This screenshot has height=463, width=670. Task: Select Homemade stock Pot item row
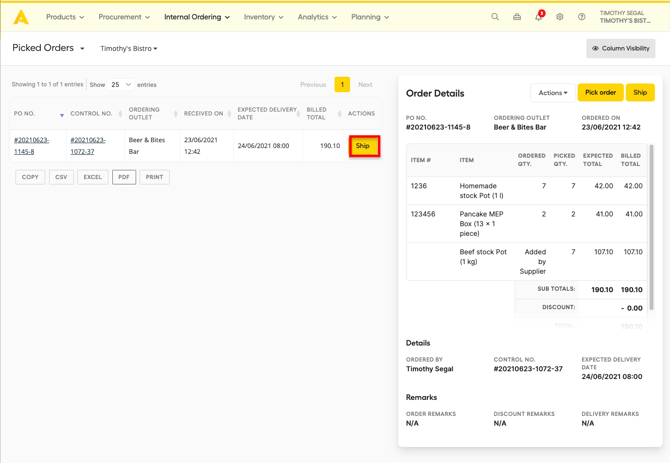[526, 191]
